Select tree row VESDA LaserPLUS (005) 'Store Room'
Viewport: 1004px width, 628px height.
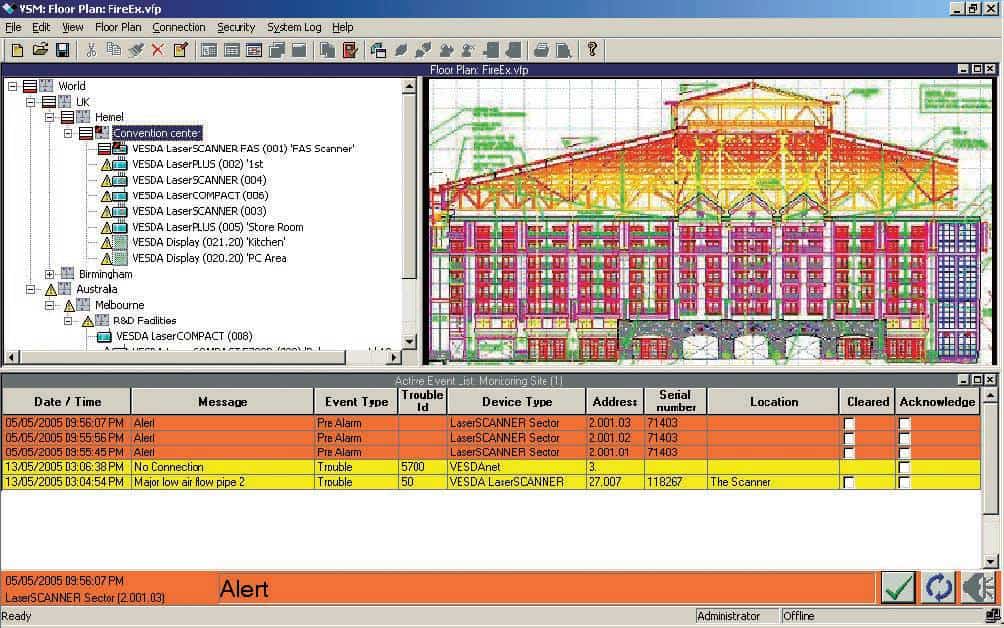click(218, 227)
